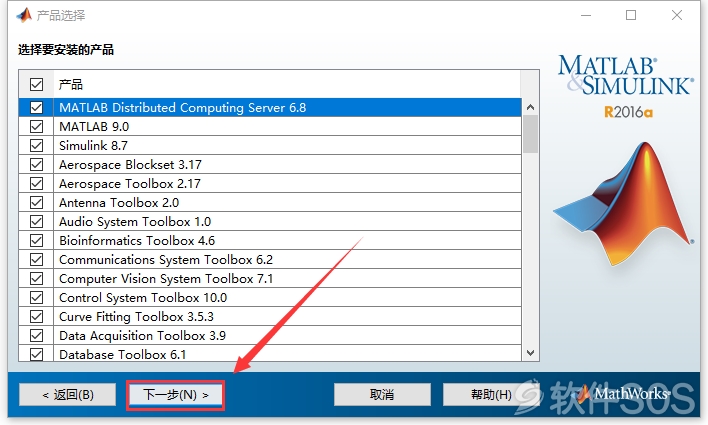This screenshot has width=708, height=425.
Task: Select the Database Toolbox 6.1 row text
Action: [x=122, y=354]
